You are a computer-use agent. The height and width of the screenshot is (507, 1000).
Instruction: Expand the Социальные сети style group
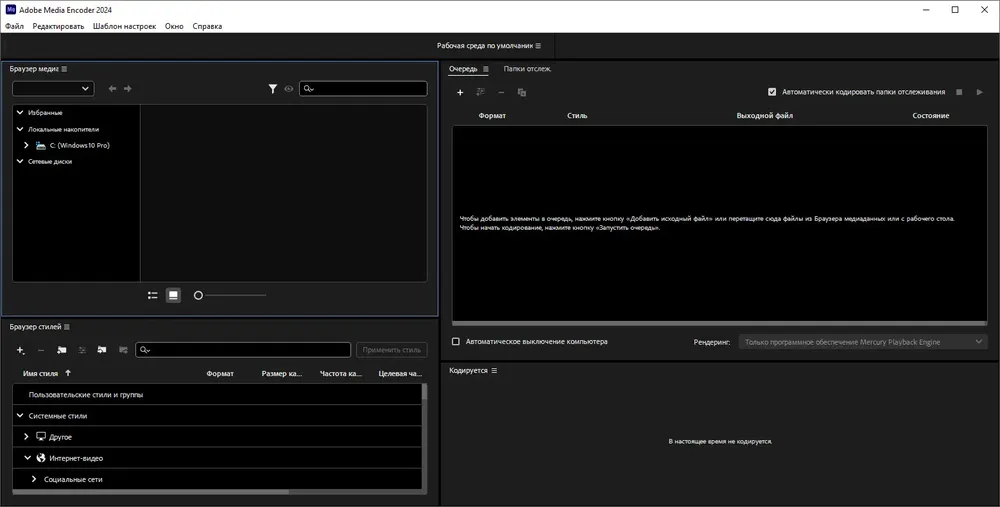click(x=33, y=479)
